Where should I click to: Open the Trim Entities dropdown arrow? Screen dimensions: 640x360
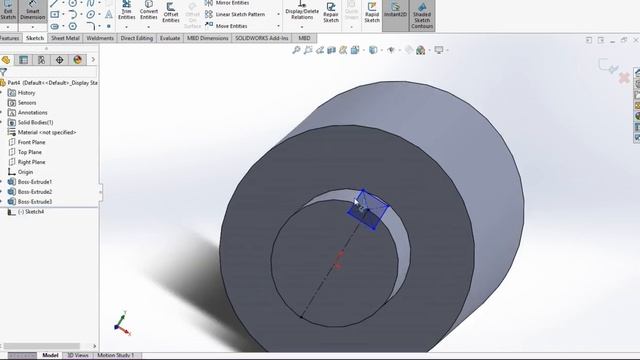click(x=127, y=27)
